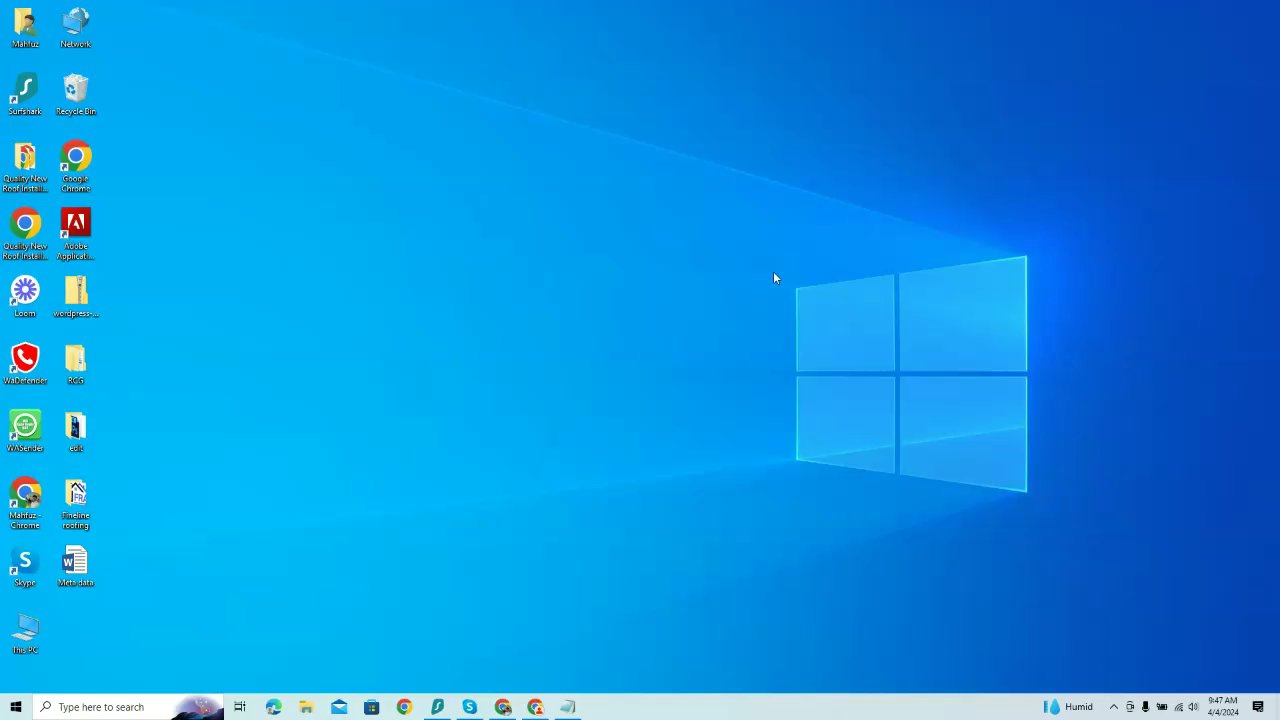1280x720 pixels.
Task: Open the battery status tray icon
Action: tap(1162, 707)
